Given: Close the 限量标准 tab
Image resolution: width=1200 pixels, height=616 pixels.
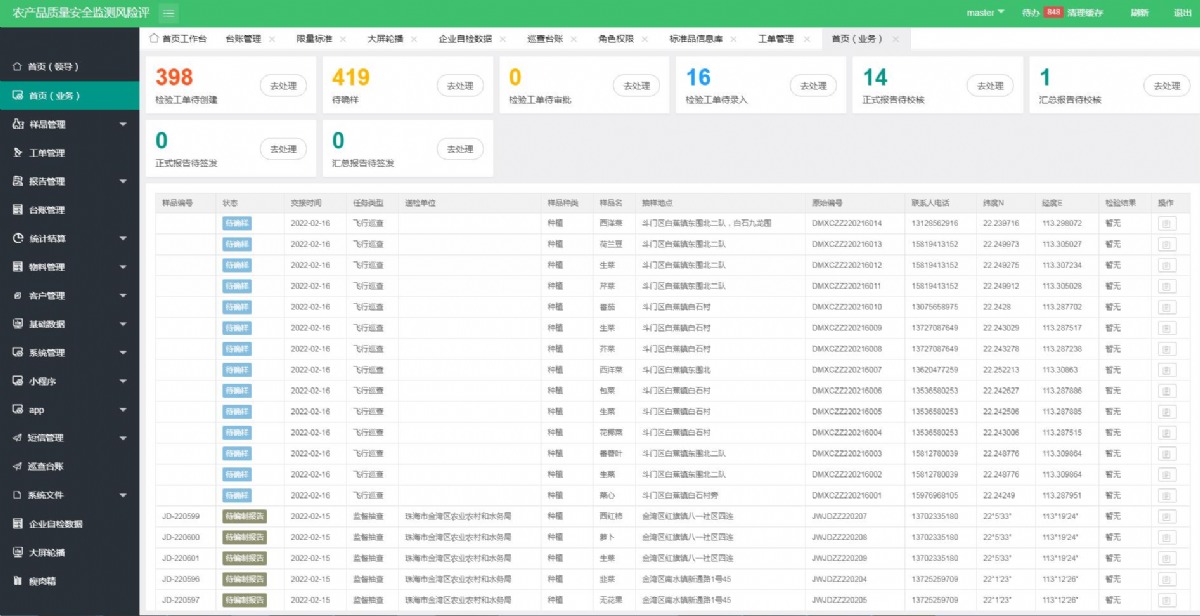Looking at the screenshot, I should point(343,39).
